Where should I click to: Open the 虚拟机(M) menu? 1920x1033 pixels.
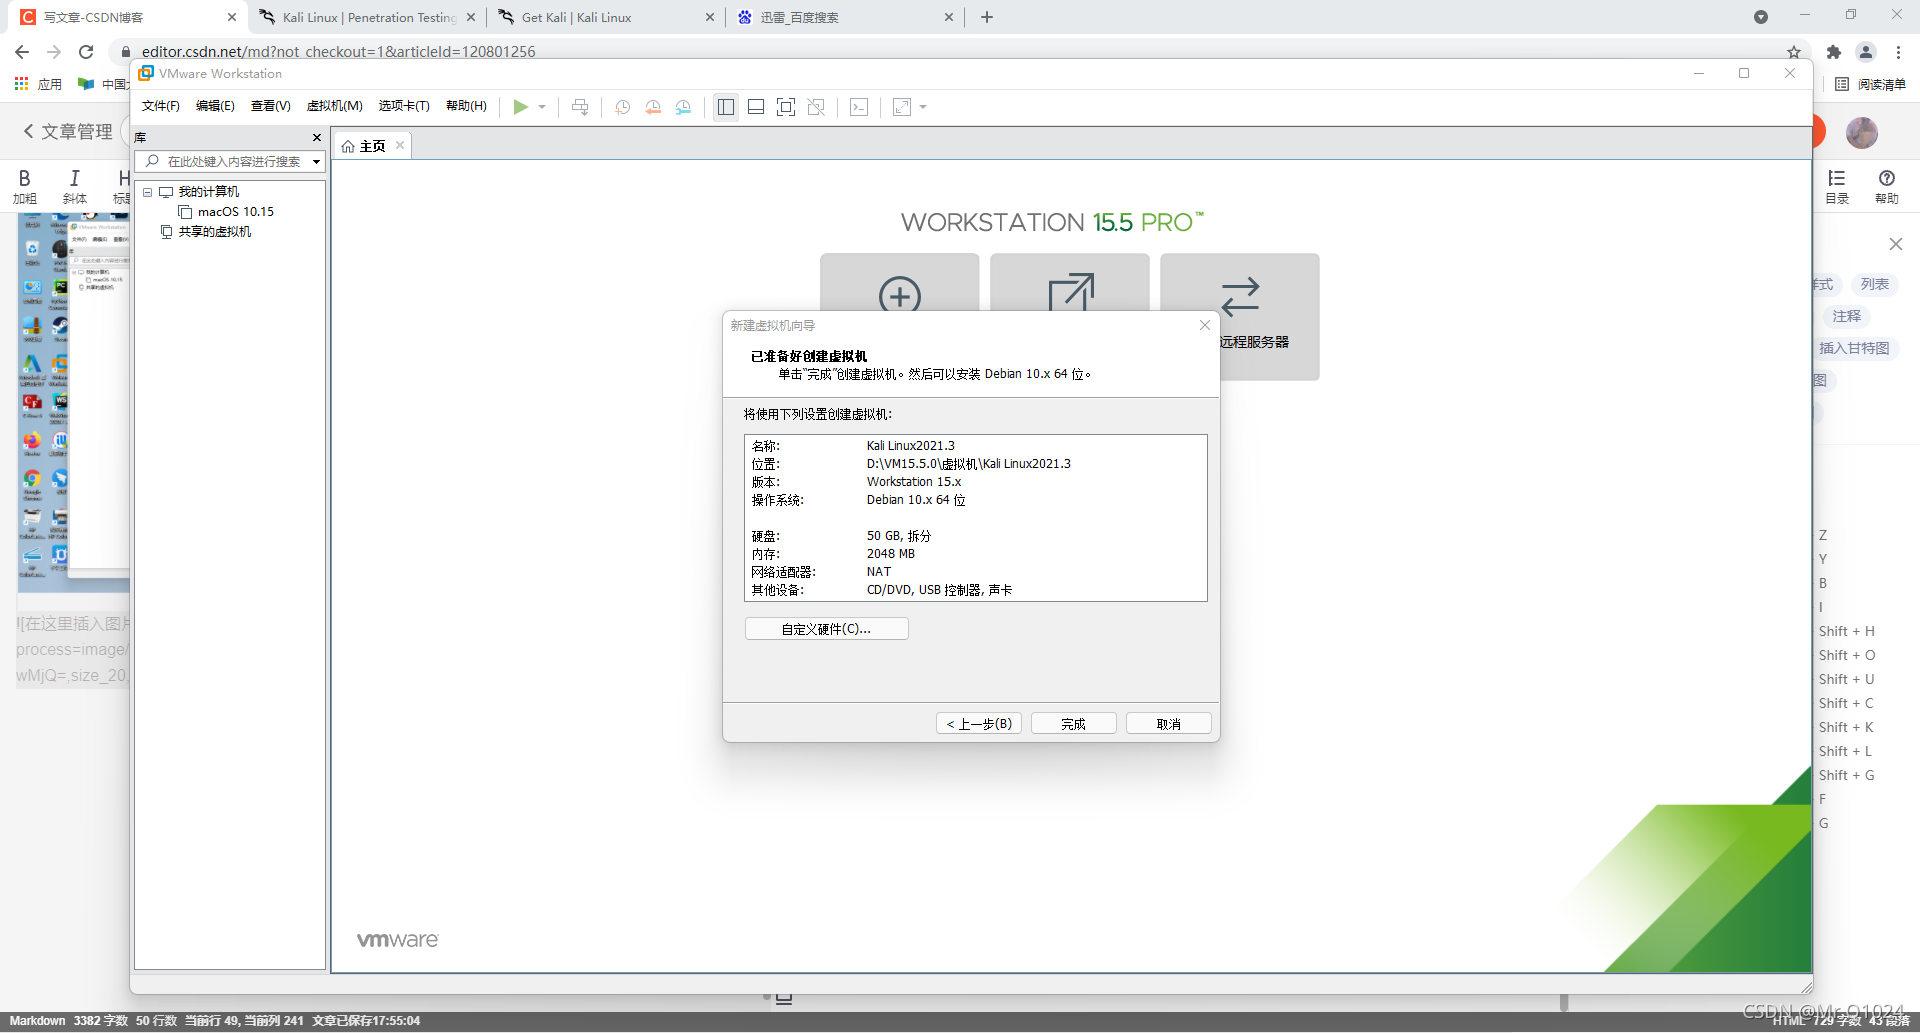click(x=334, y=106)
